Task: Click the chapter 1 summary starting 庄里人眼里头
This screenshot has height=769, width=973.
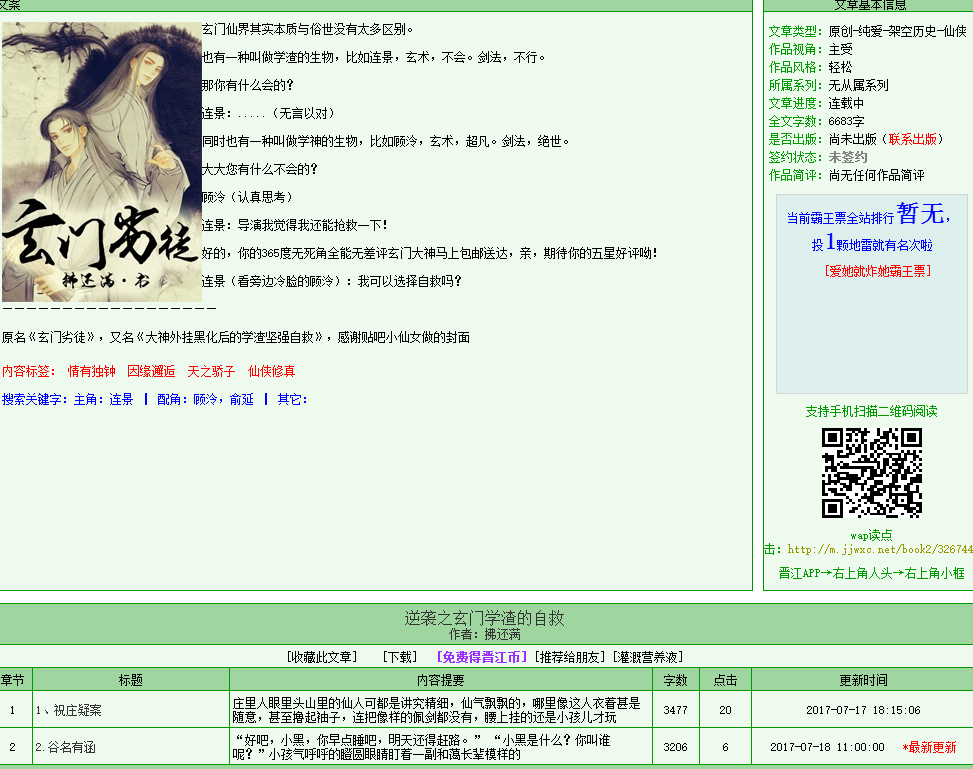Action: [x=436, y=710]
